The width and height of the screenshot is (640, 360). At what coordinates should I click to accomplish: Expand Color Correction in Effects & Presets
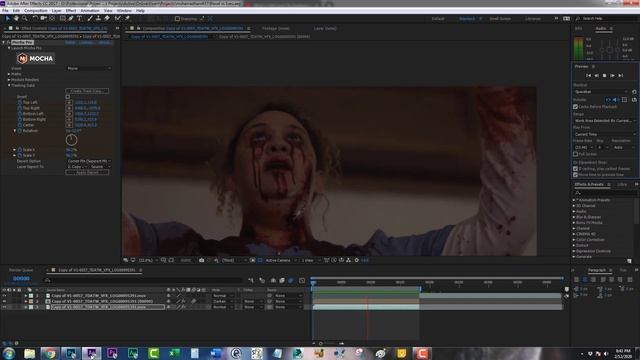(x=574, y=240)
